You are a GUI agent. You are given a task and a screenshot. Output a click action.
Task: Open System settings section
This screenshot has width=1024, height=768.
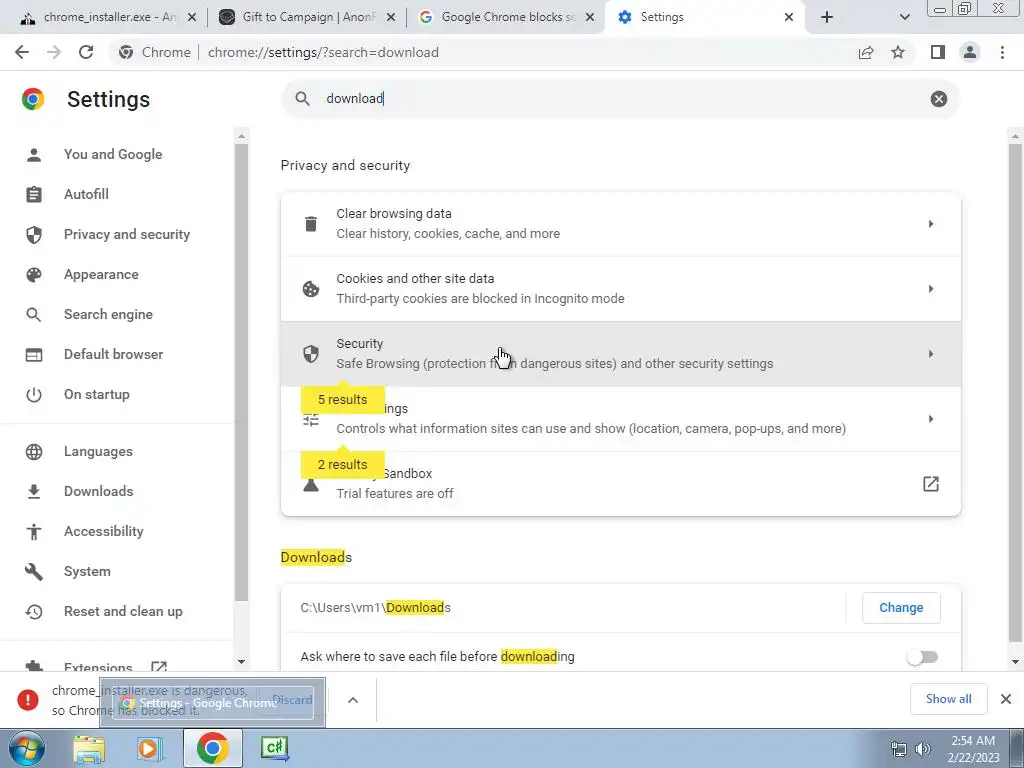click(x=87, y=571)
